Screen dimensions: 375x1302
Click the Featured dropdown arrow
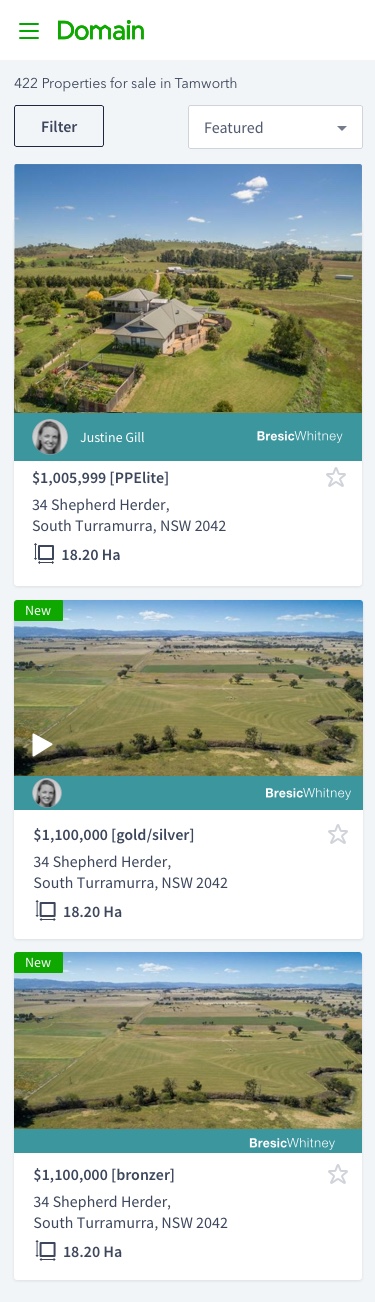[x=342, y=128]
